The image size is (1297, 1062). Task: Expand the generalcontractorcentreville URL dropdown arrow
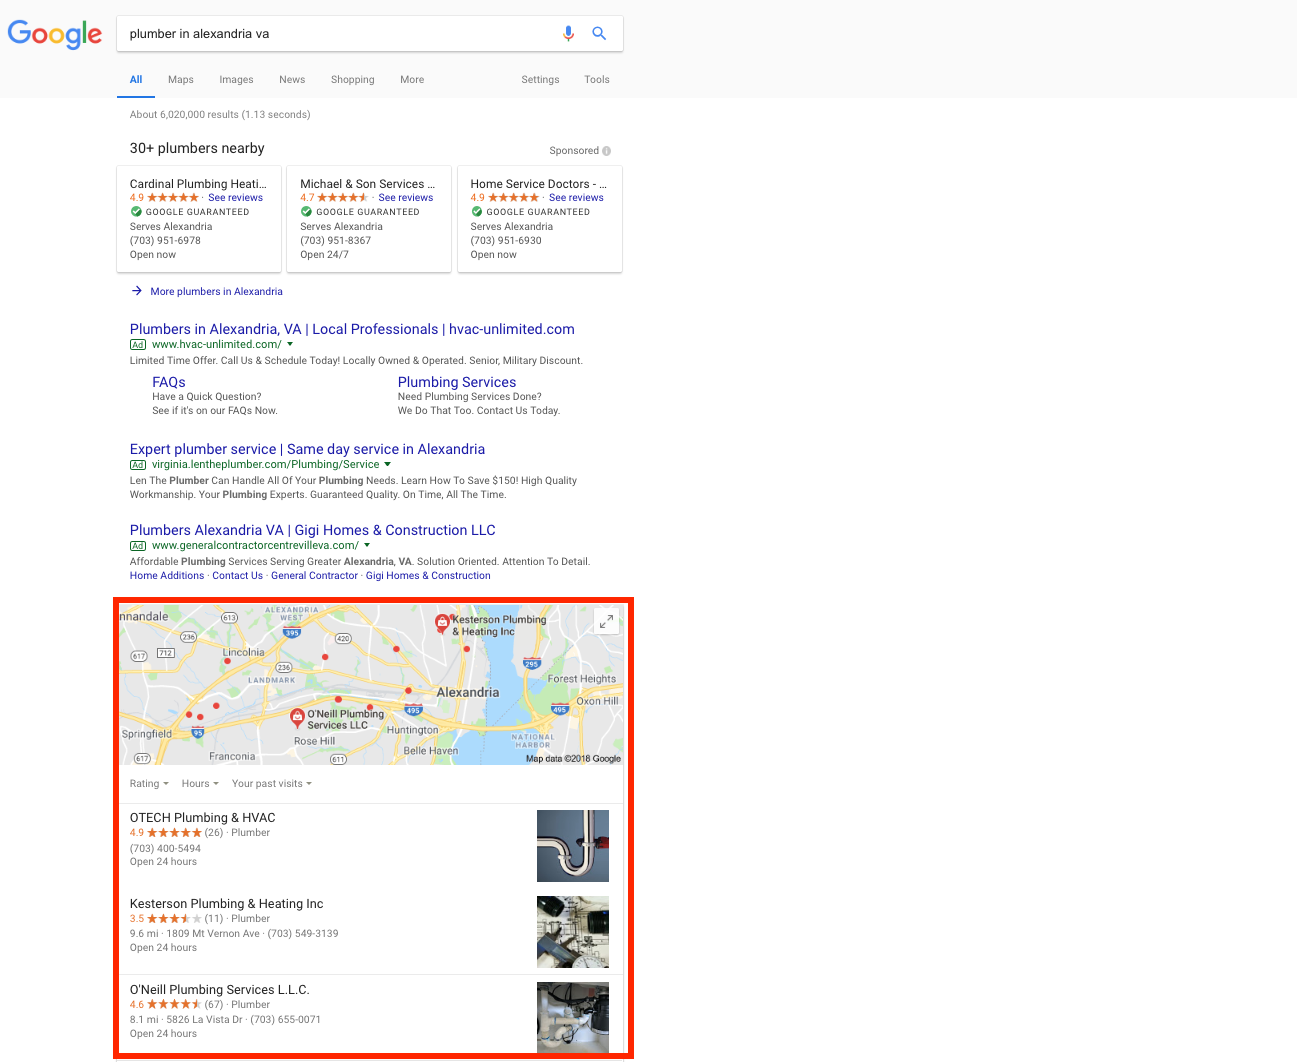(367, 545)
